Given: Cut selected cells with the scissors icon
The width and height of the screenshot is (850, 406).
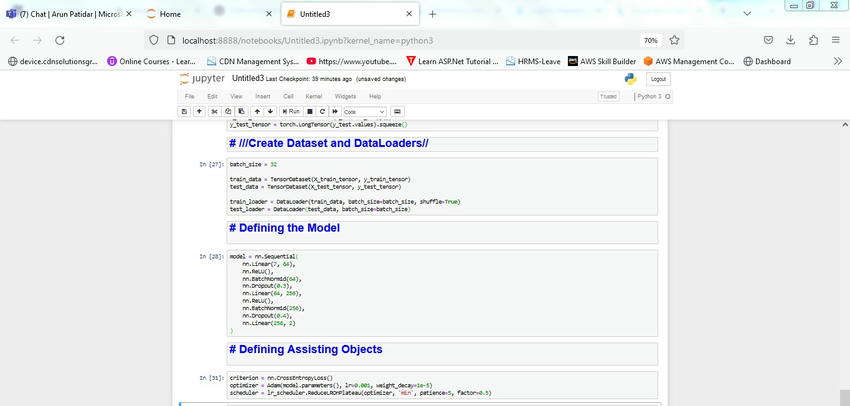Looking at the screenshot, I should click(x=214, y=111).
